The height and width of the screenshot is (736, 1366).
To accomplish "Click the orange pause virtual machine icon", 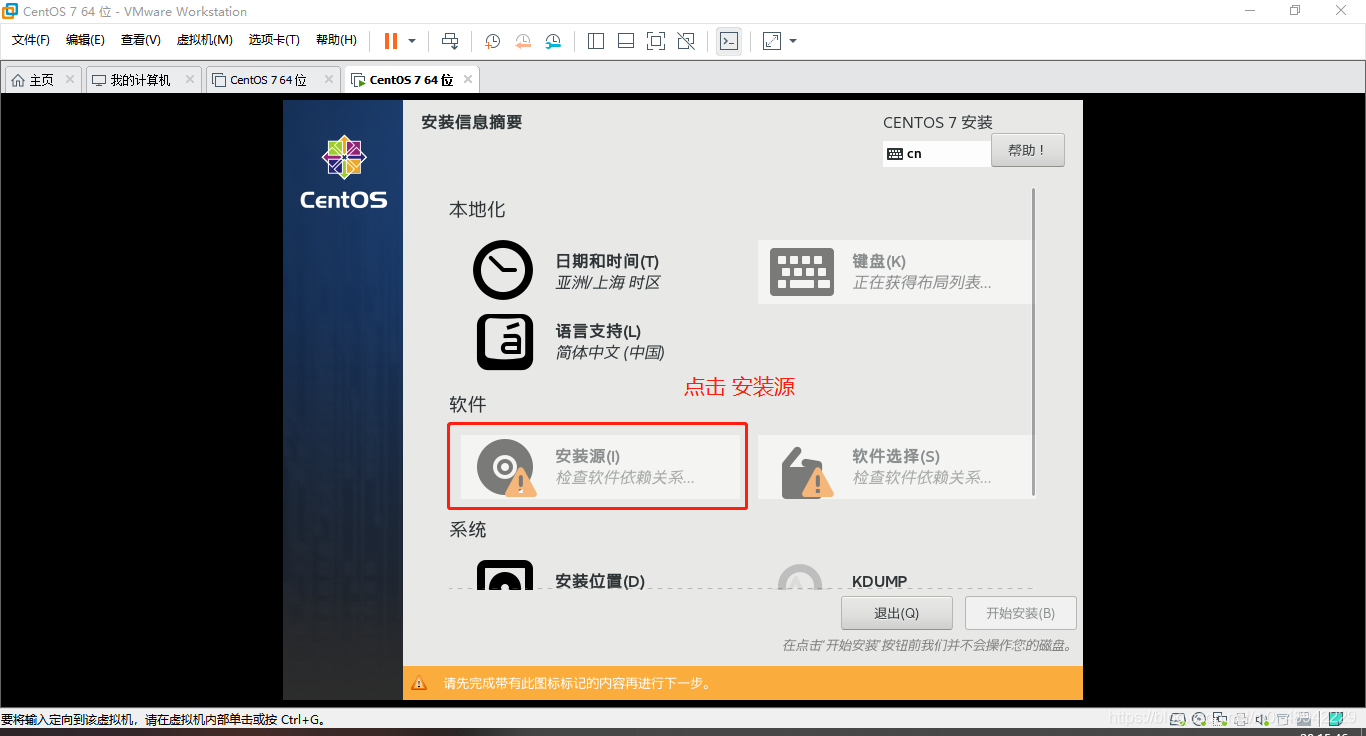I will [390, 41].
